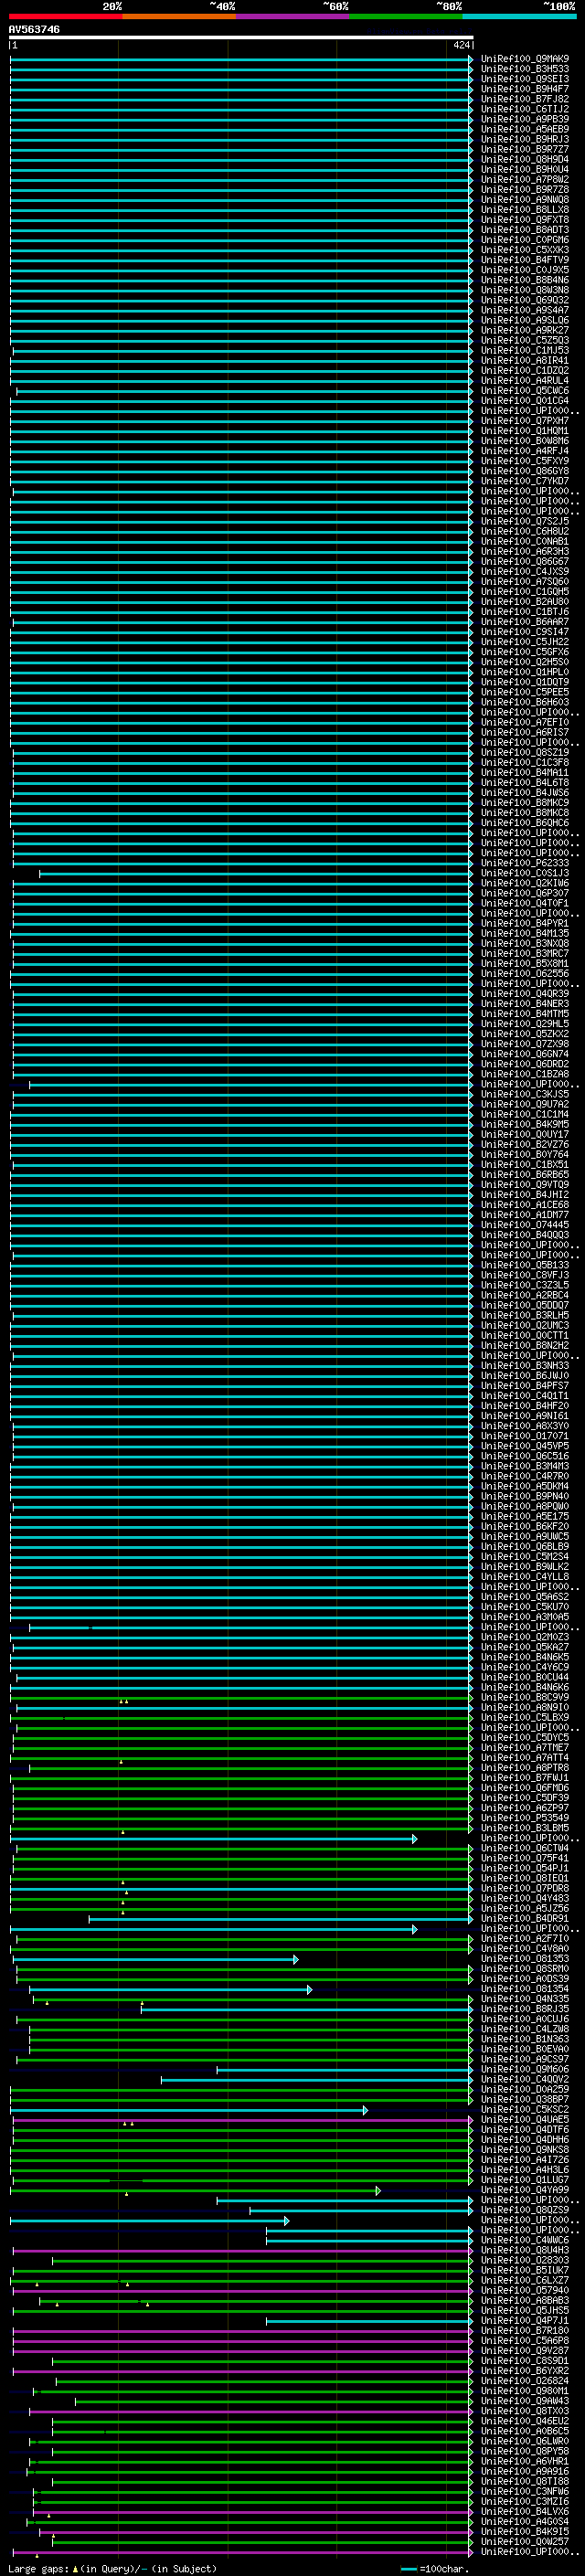Choose hit UniRef100_O81353
585x2576 pixels.
tap(524, 1958)
